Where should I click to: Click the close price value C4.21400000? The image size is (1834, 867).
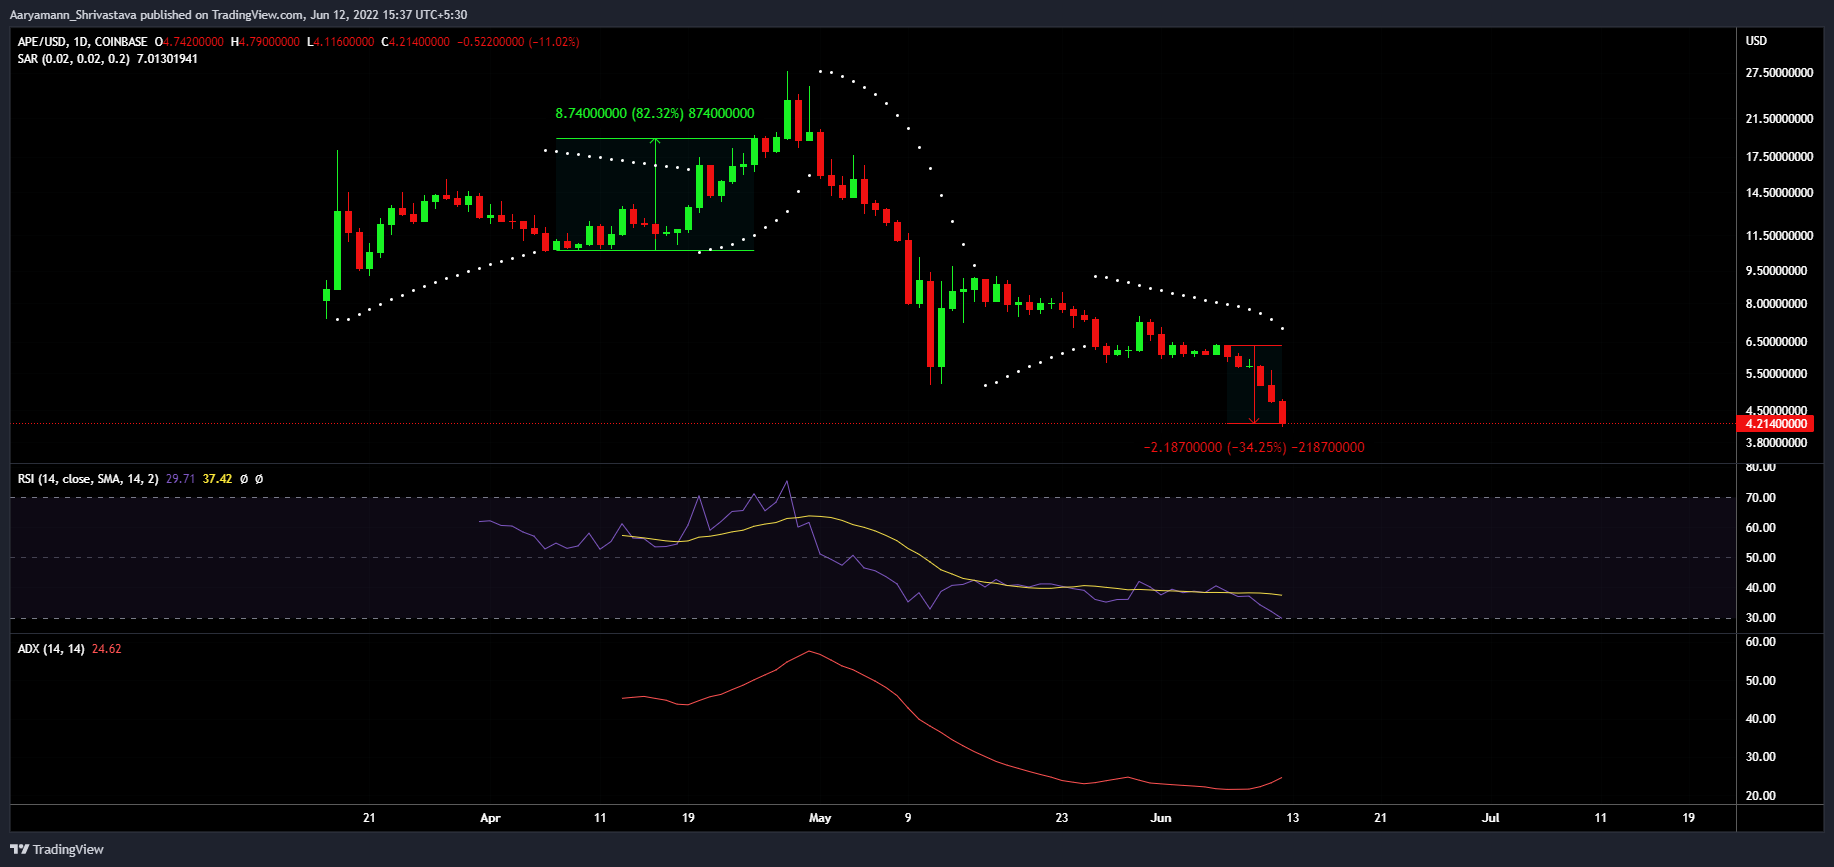tap(415, 42)
